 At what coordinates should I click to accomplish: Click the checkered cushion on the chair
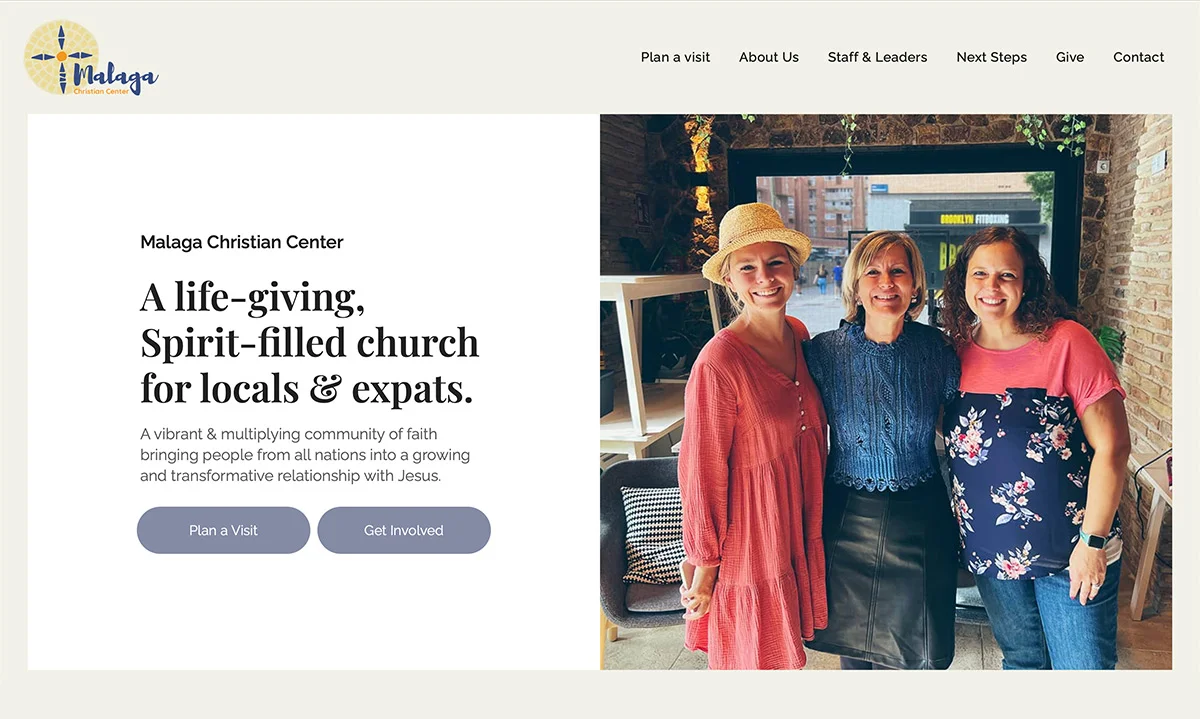pyautogui.click(x=651, y=535)
